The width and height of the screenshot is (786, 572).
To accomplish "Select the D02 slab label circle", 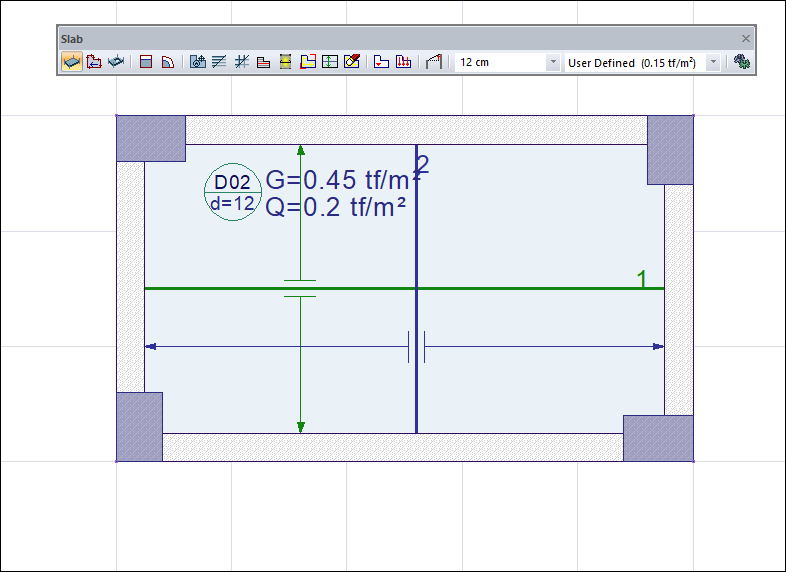I will 232,192.
